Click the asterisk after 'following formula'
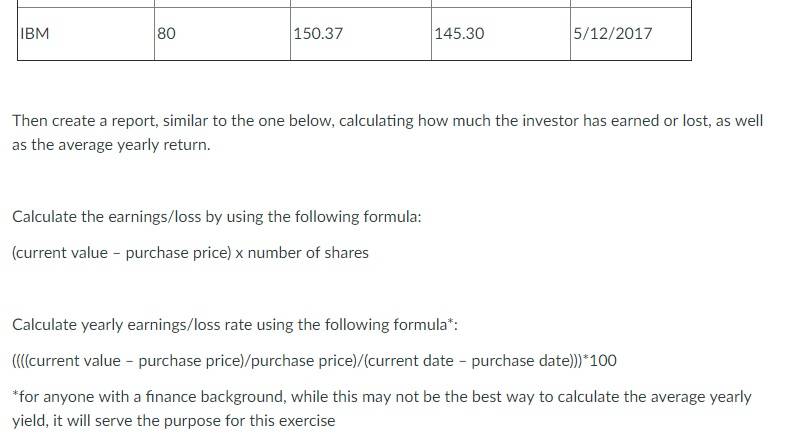This screenshot has width=789, height=447. 450,322
